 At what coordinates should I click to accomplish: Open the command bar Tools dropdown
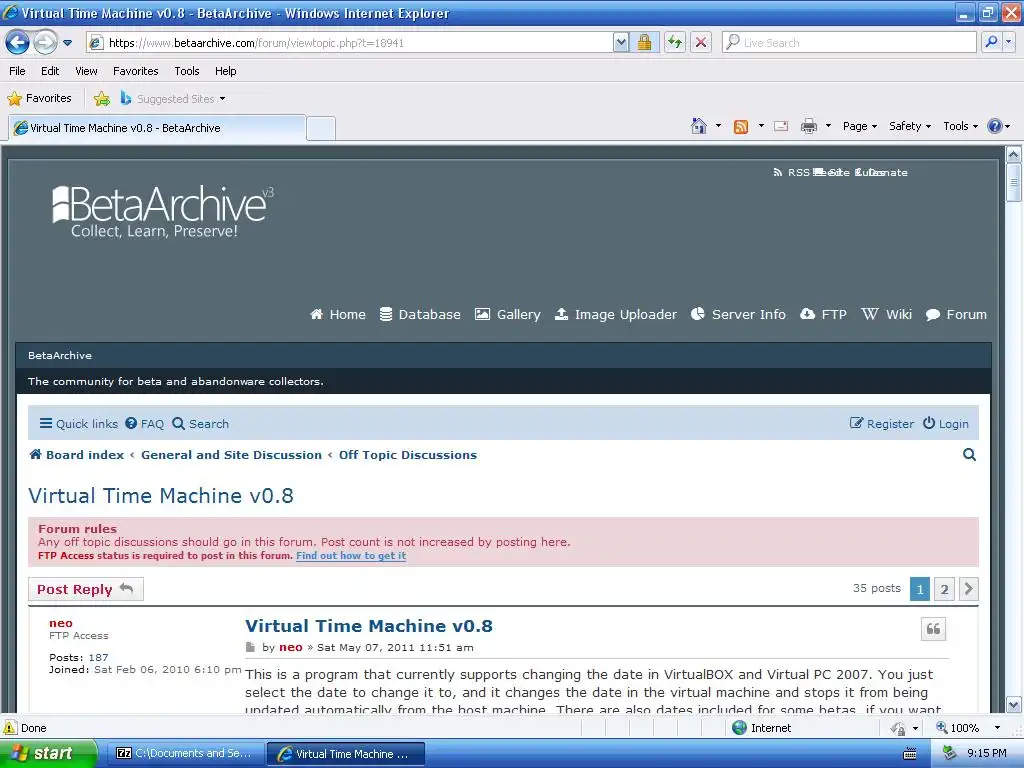[x=961, y=126]
